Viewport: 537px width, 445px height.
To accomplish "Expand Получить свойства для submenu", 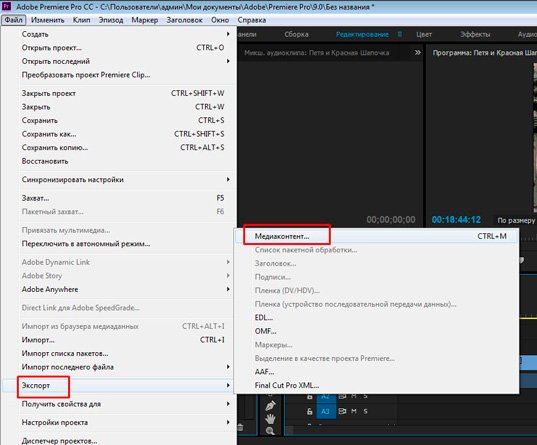I will pos(119,404).
